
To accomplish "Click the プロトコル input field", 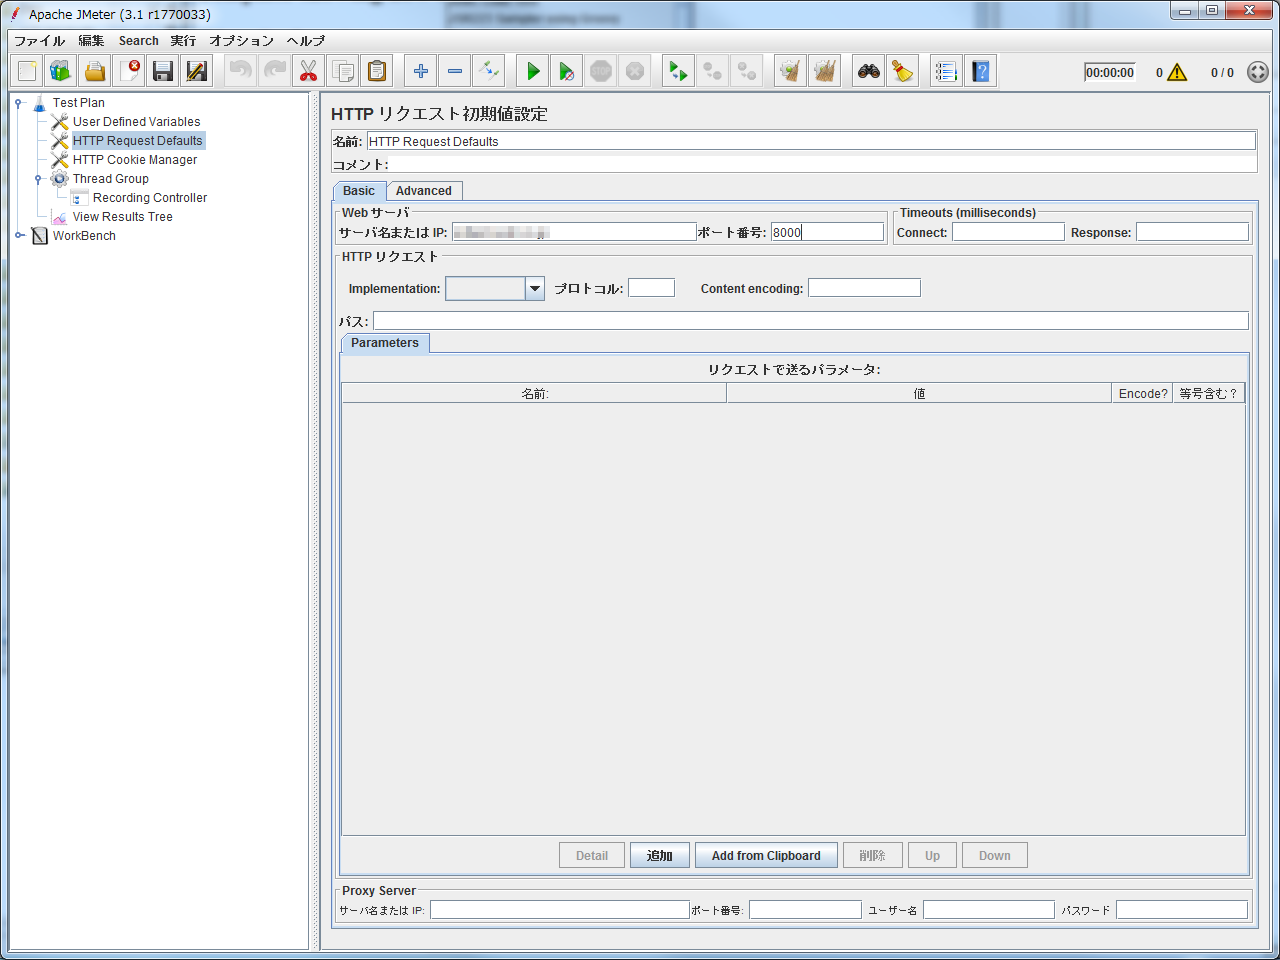I will 651,288.
